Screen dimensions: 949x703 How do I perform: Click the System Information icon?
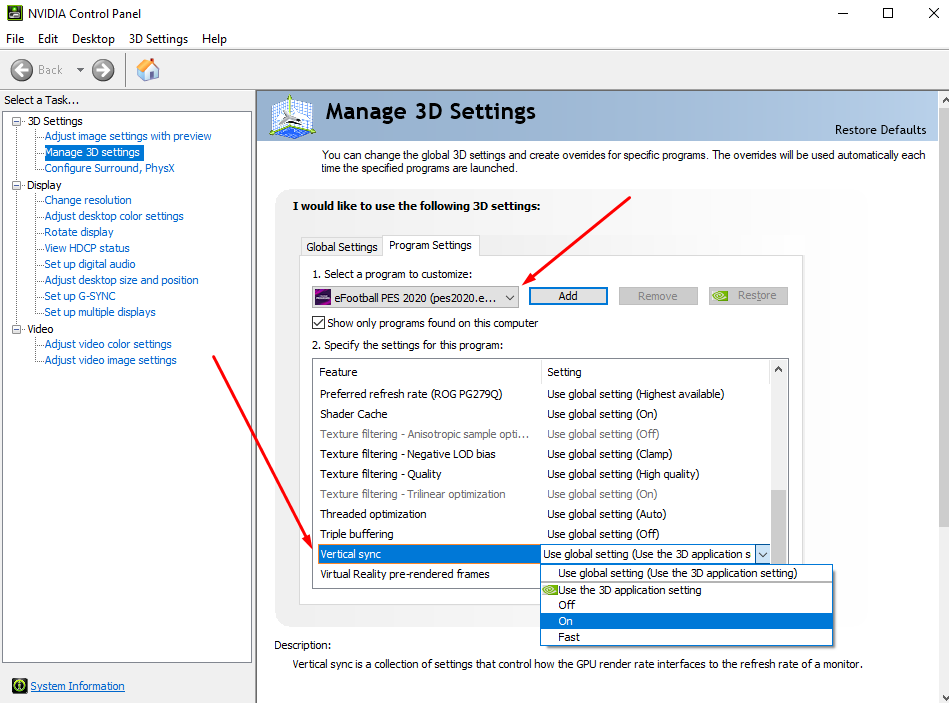[x=19, y=685]
